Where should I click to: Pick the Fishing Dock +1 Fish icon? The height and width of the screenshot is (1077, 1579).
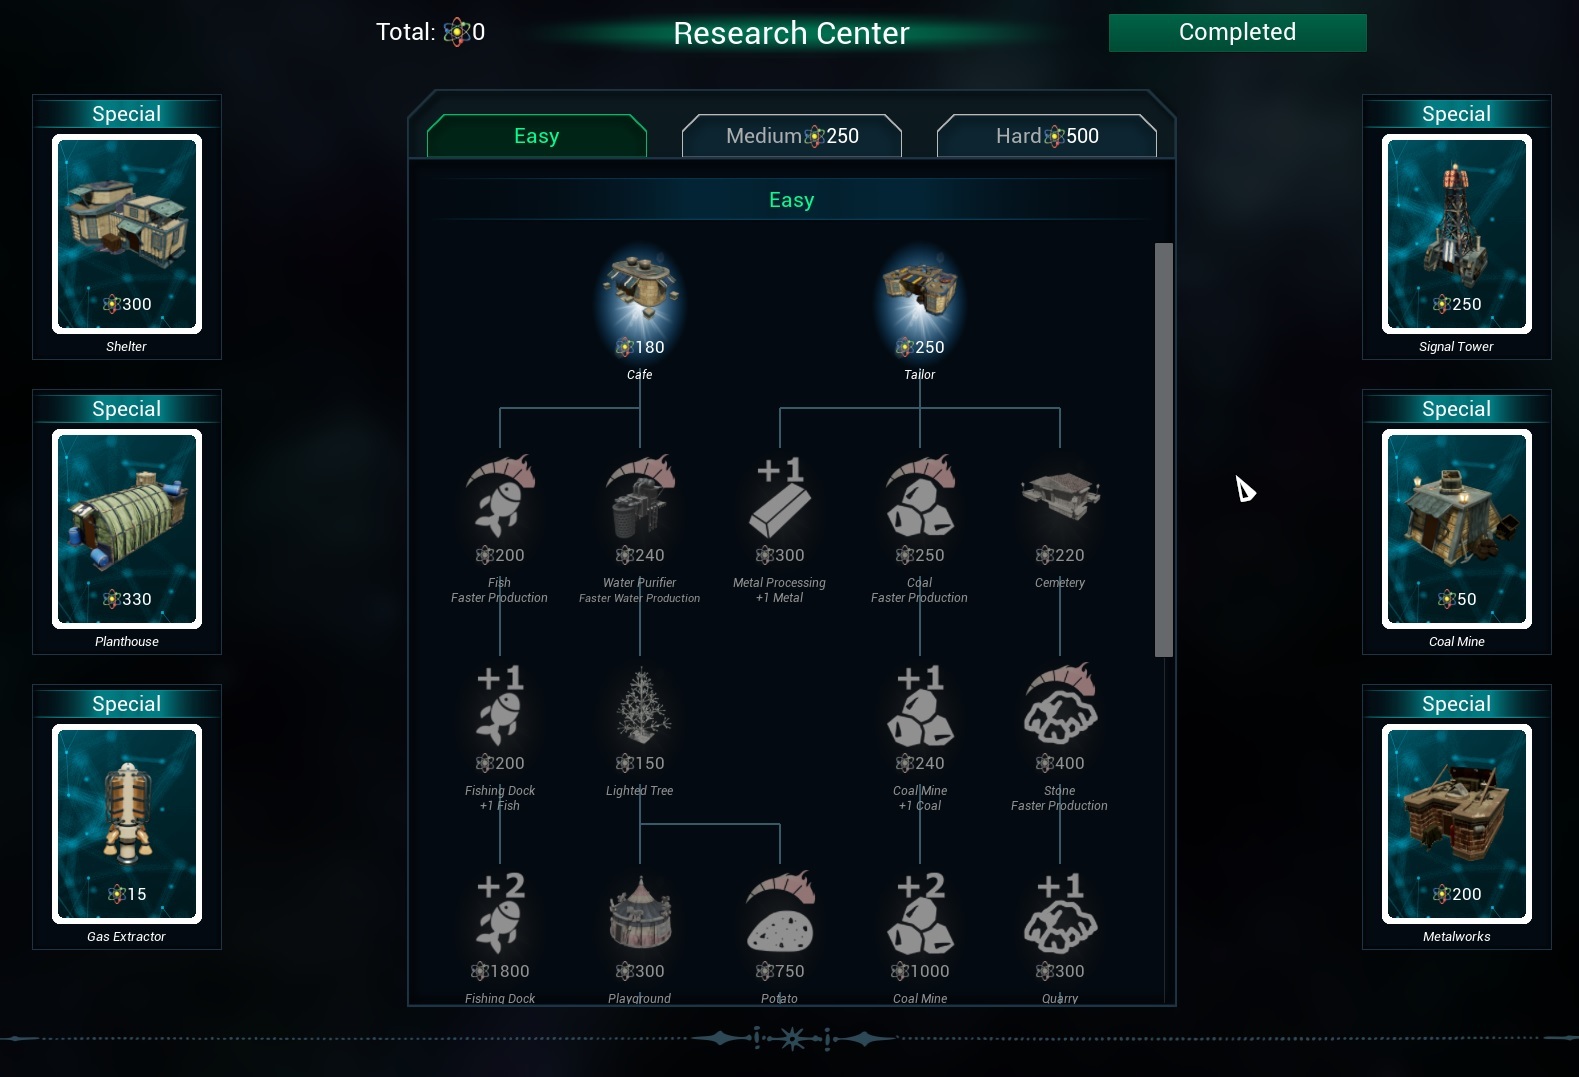[x=500, y=705]
